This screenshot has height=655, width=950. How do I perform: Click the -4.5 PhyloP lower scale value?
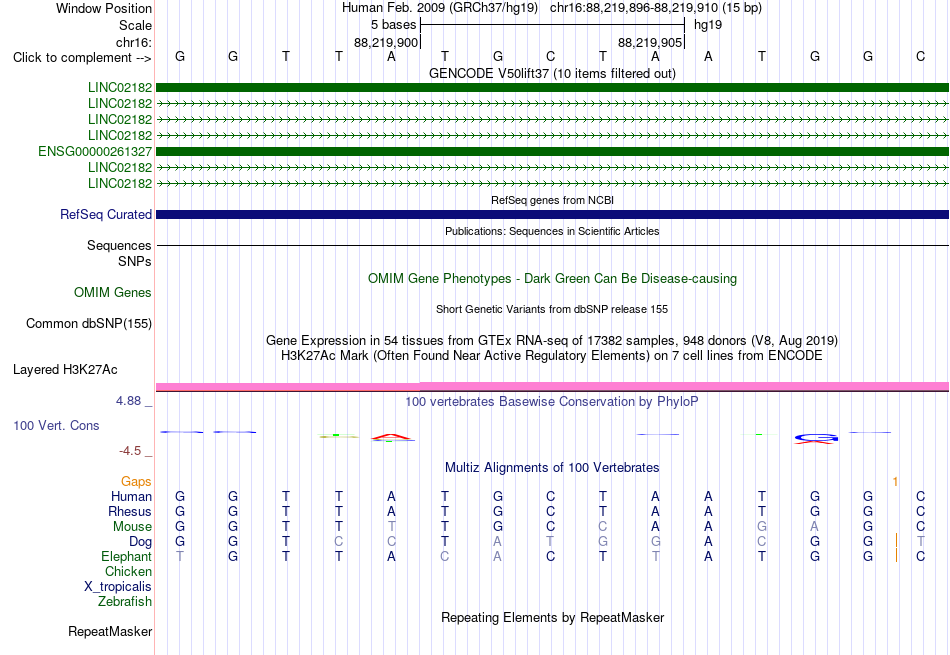(130, 451)
